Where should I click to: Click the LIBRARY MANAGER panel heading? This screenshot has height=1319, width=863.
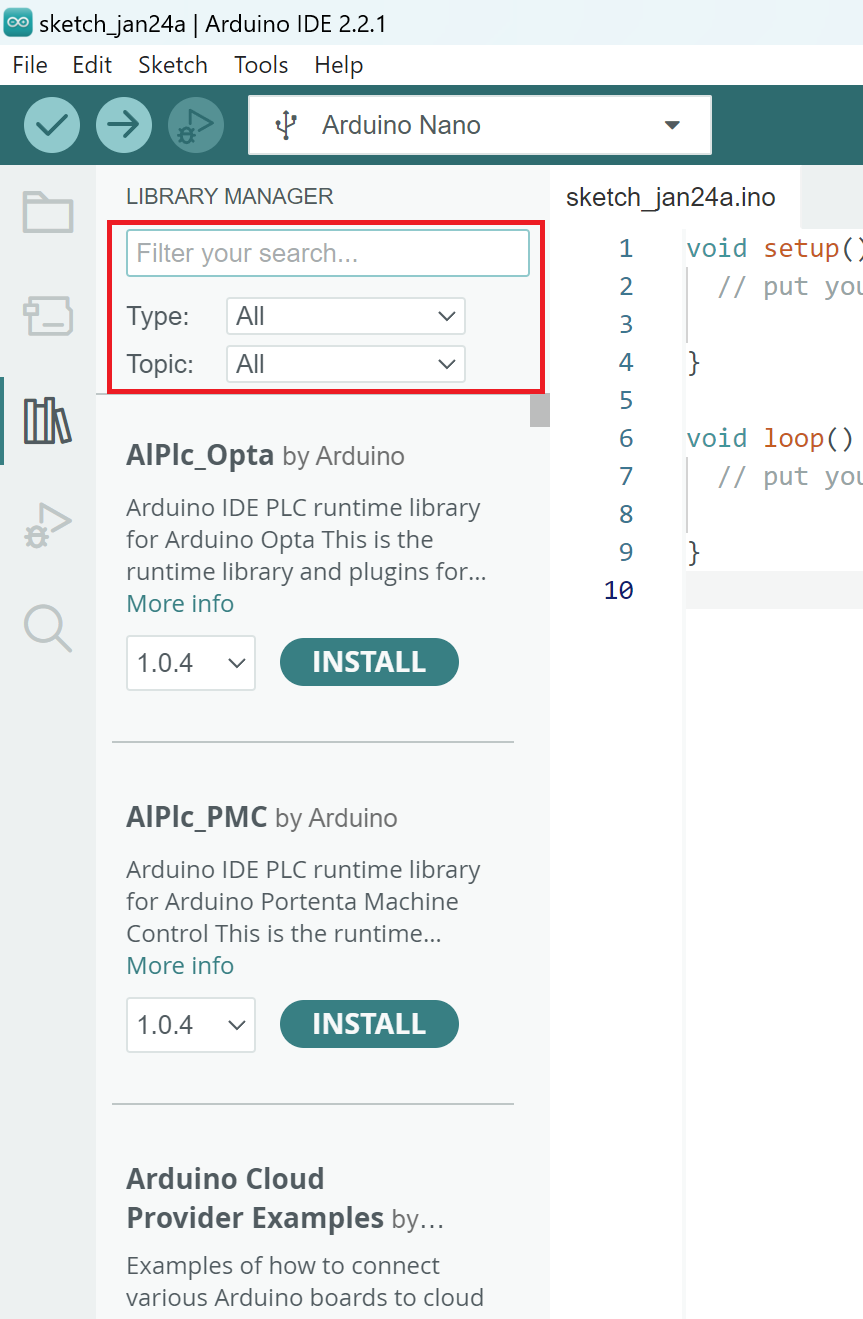click(230, 197)
